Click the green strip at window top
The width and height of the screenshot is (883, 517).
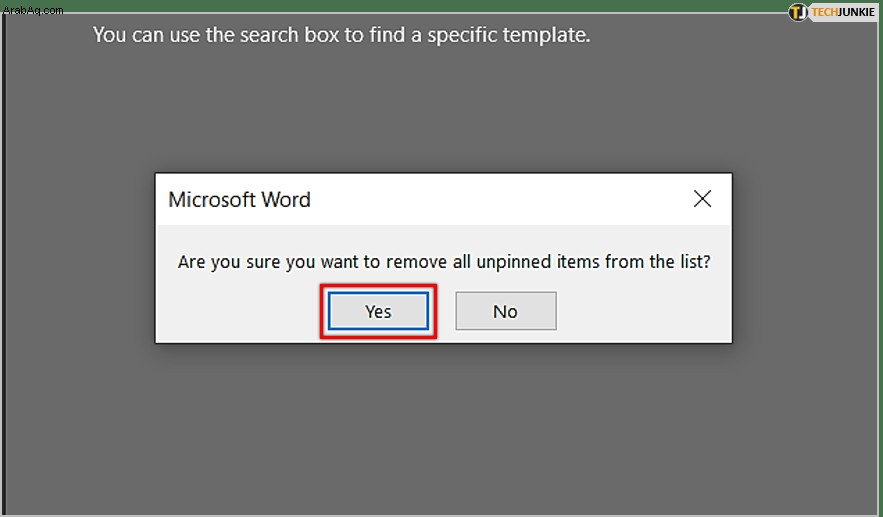click(x=422, y=6)
